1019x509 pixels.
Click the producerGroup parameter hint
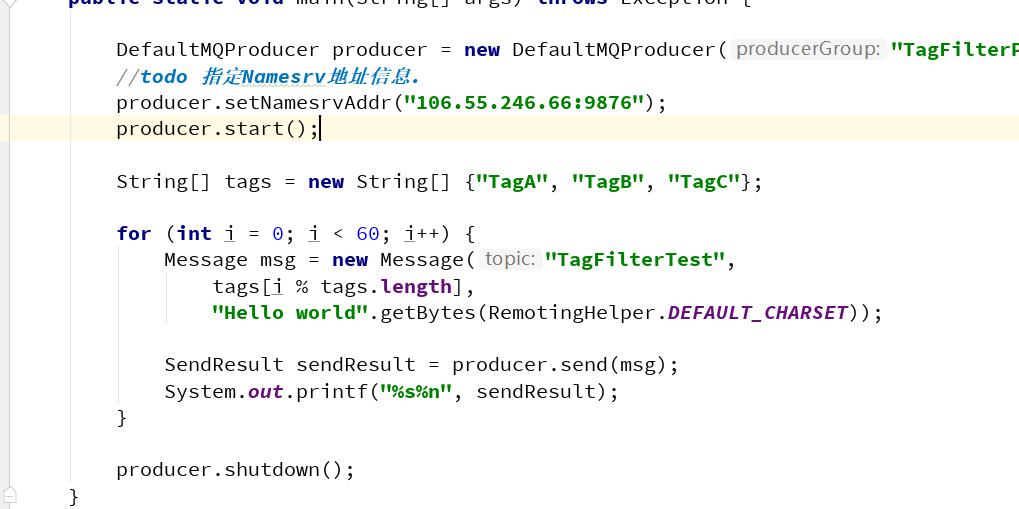pos(808,49)
